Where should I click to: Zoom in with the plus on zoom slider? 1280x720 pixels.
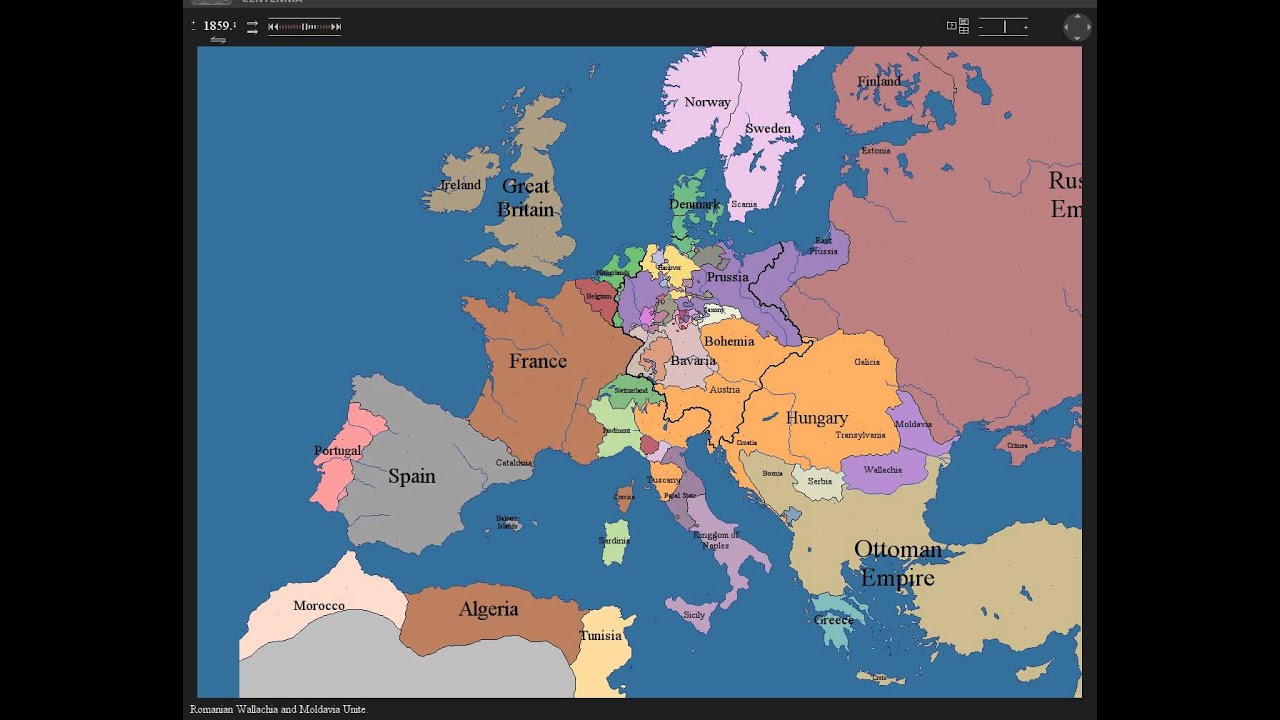coord(1026,27)
